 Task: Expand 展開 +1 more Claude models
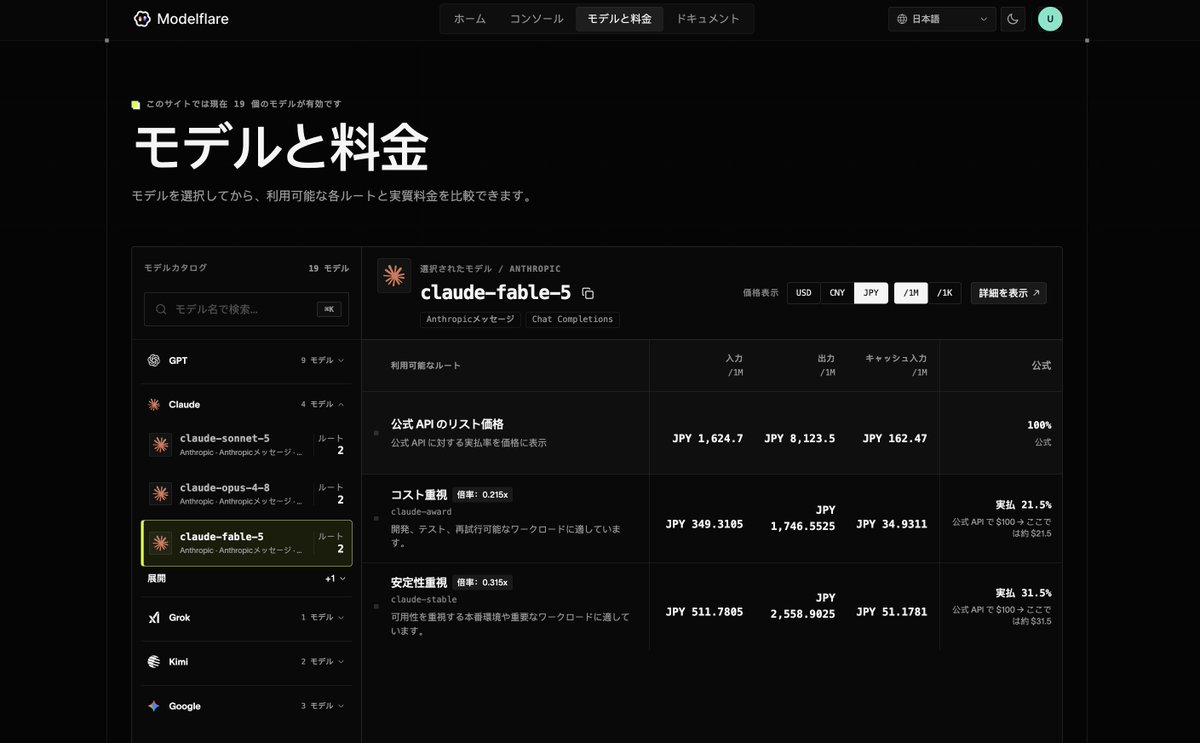246,578
